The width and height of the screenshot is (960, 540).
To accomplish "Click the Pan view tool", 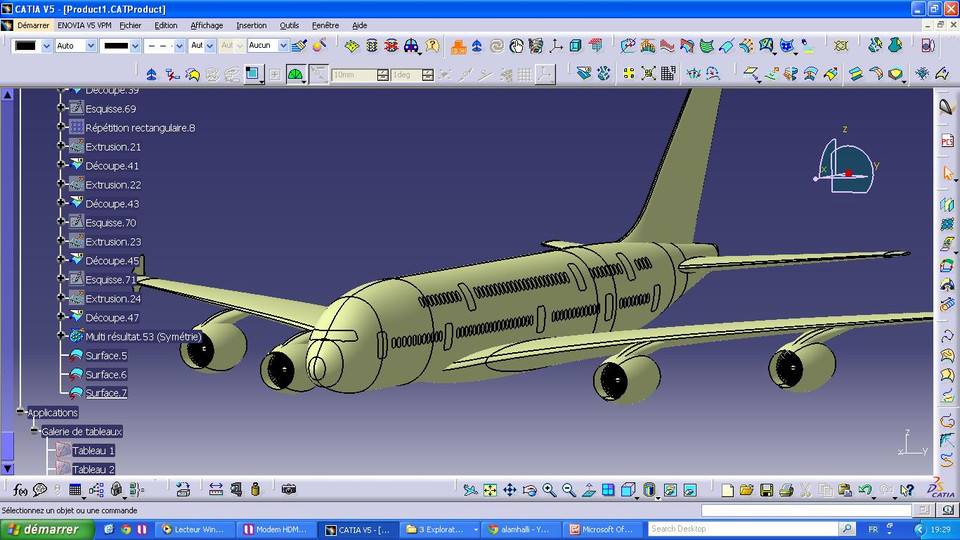I will click(x=510, y=490).
